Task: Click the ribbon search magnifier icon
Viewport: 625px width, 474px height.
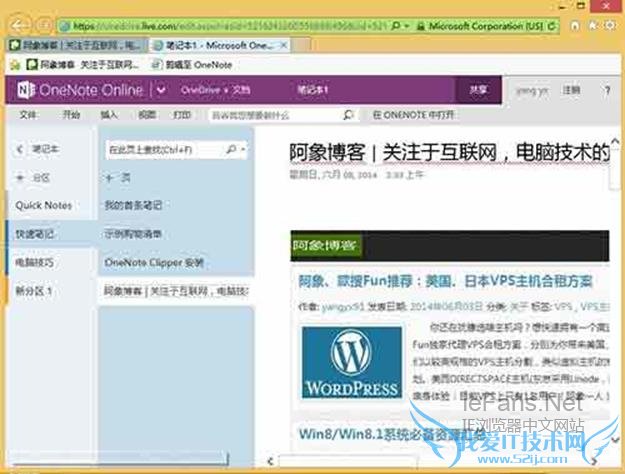Action: click(348, 115)
